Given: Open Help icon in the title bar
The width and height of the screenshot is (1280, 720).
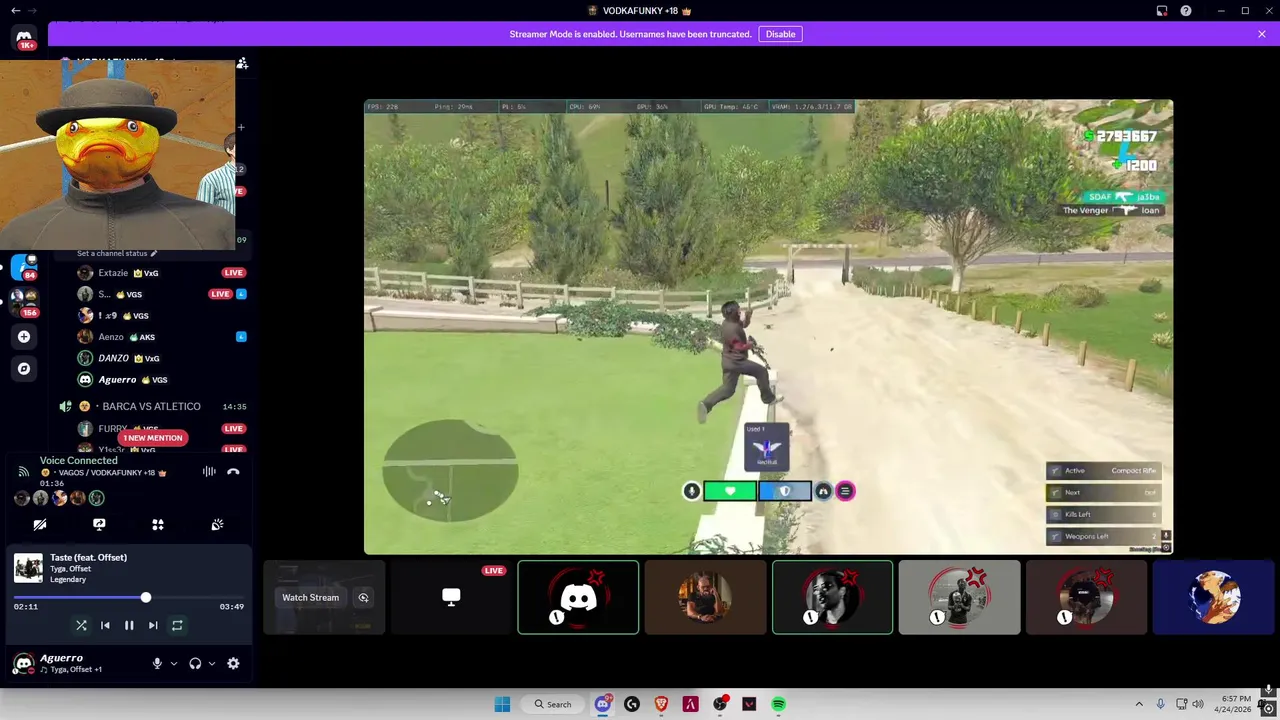Looking at the screenshot, I should tap(1186, 10).
